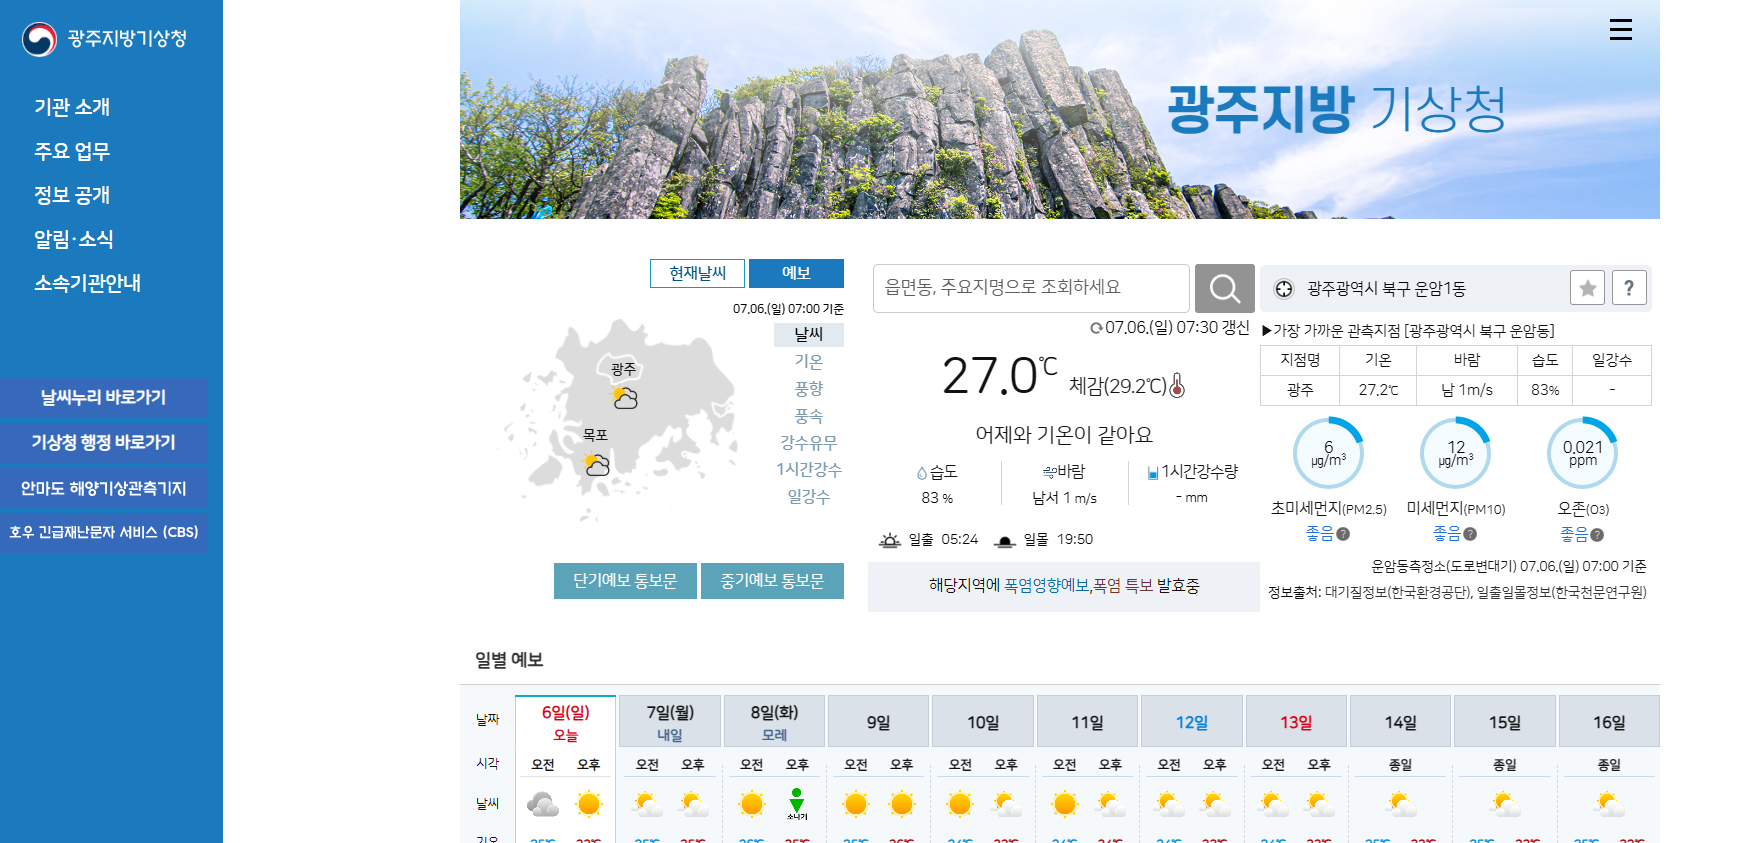1754x843 pixels.
Task: Follow the 폭염 특보 link
Action: coord(1123,586)
